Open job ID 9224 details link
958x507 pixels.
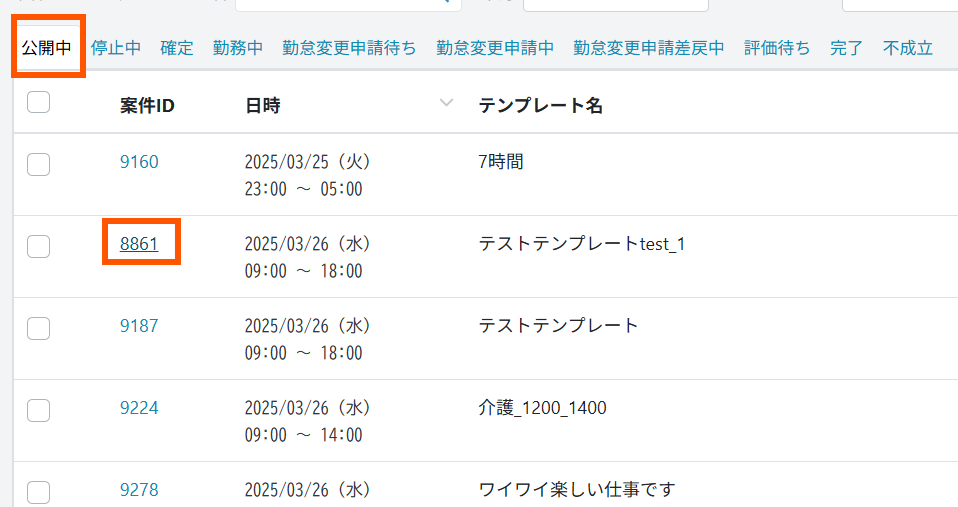pos(139,407)
